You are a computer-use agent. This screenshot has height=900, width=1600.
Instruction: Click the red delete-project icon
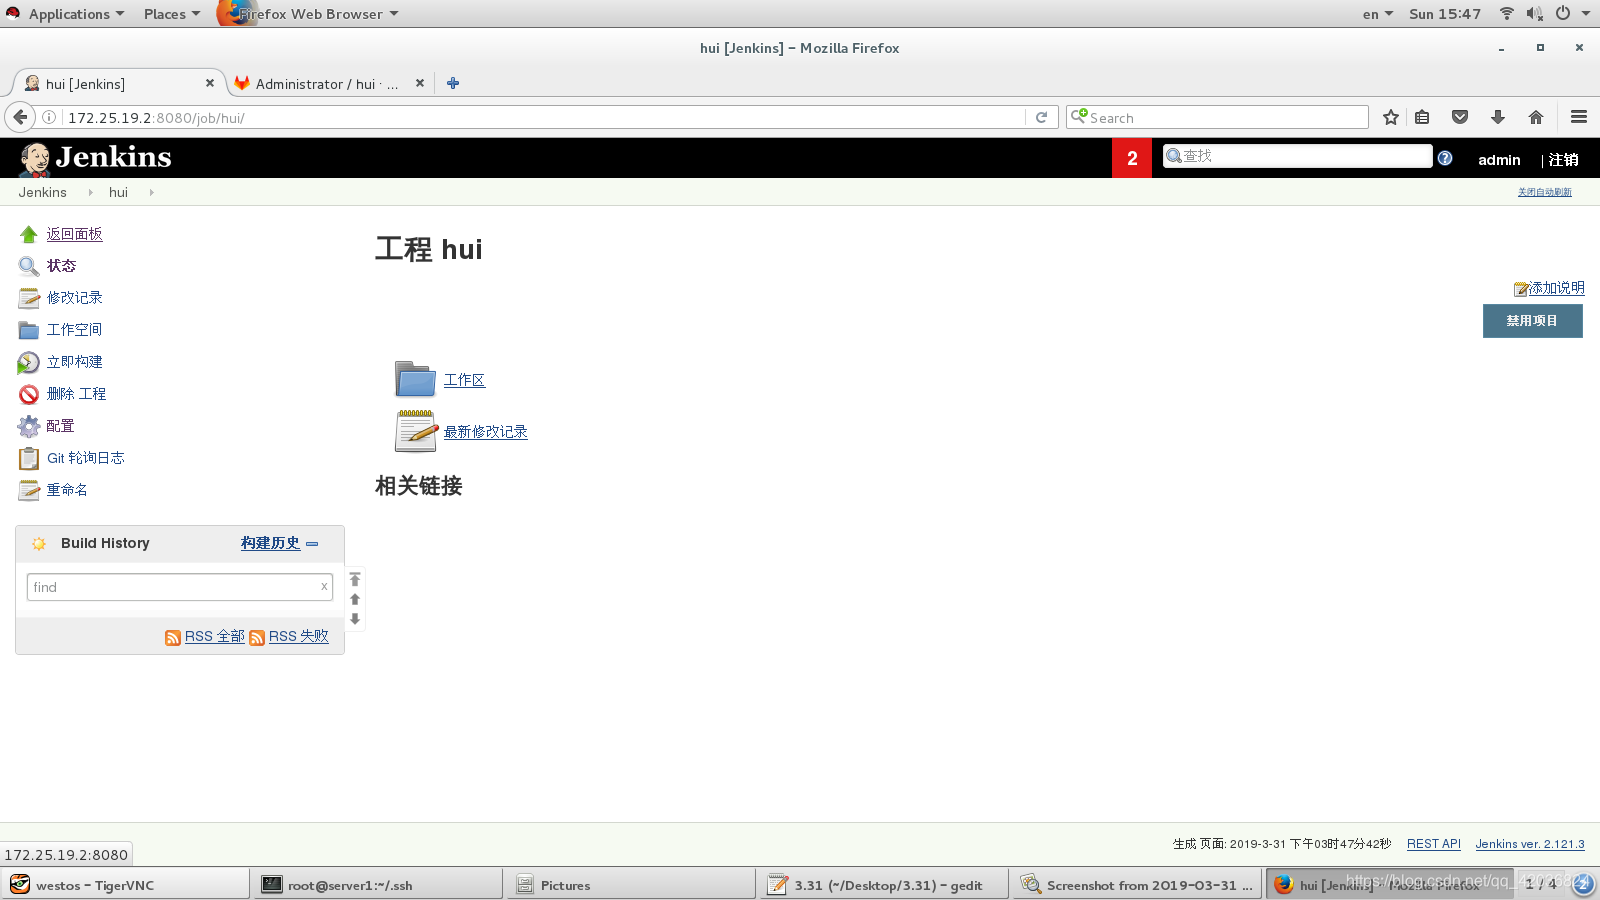[28, 394]
